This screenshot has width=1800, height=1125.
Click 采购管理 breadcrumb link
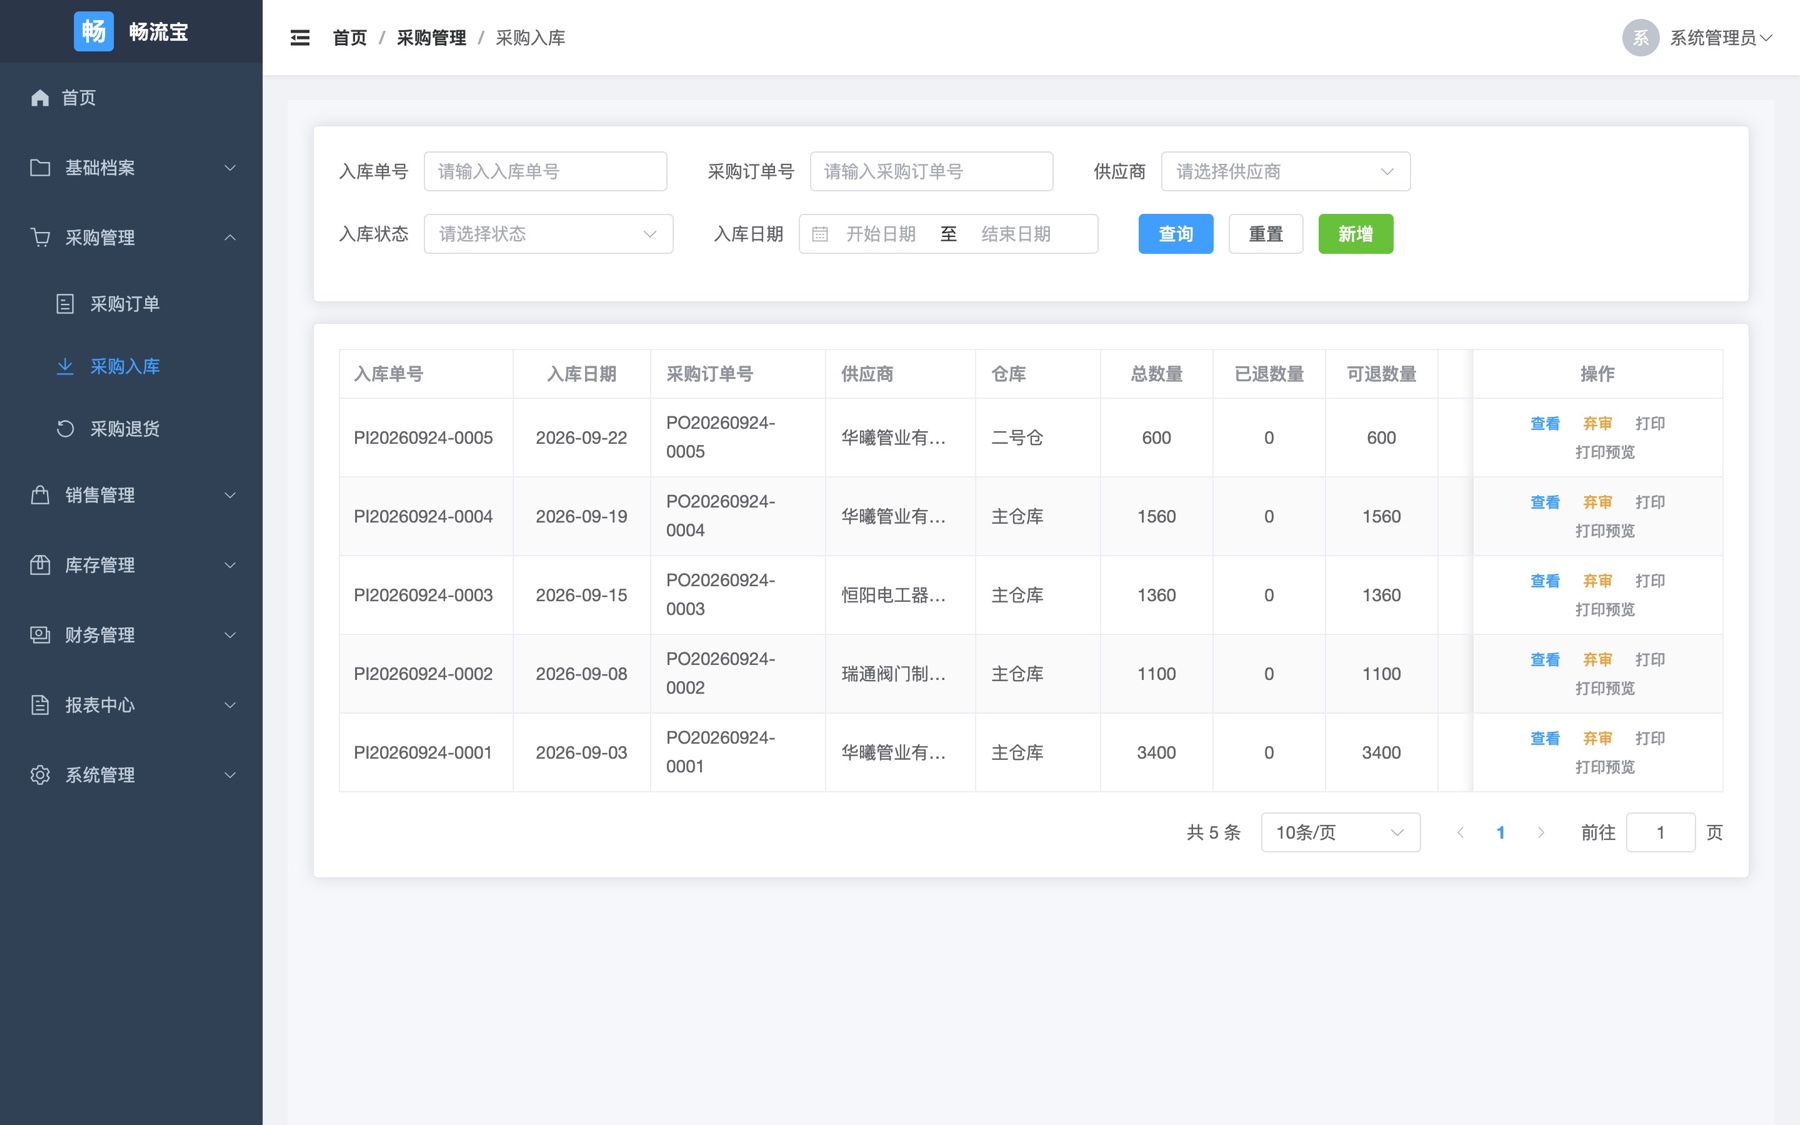point(431,38)
